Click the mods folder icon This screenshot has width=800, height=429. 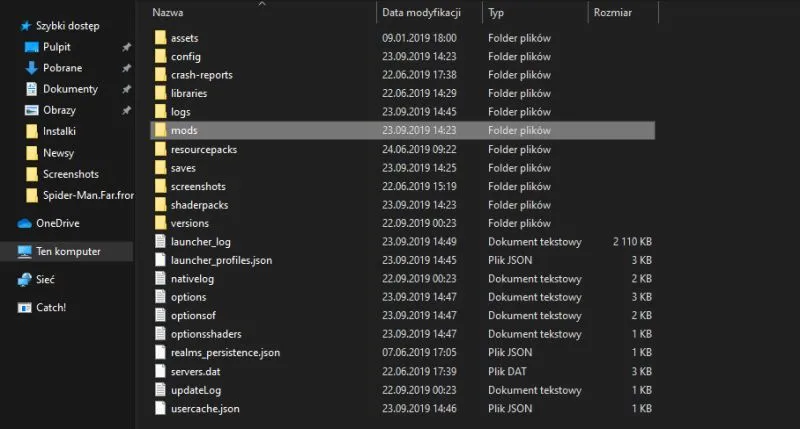click(161, 130)
